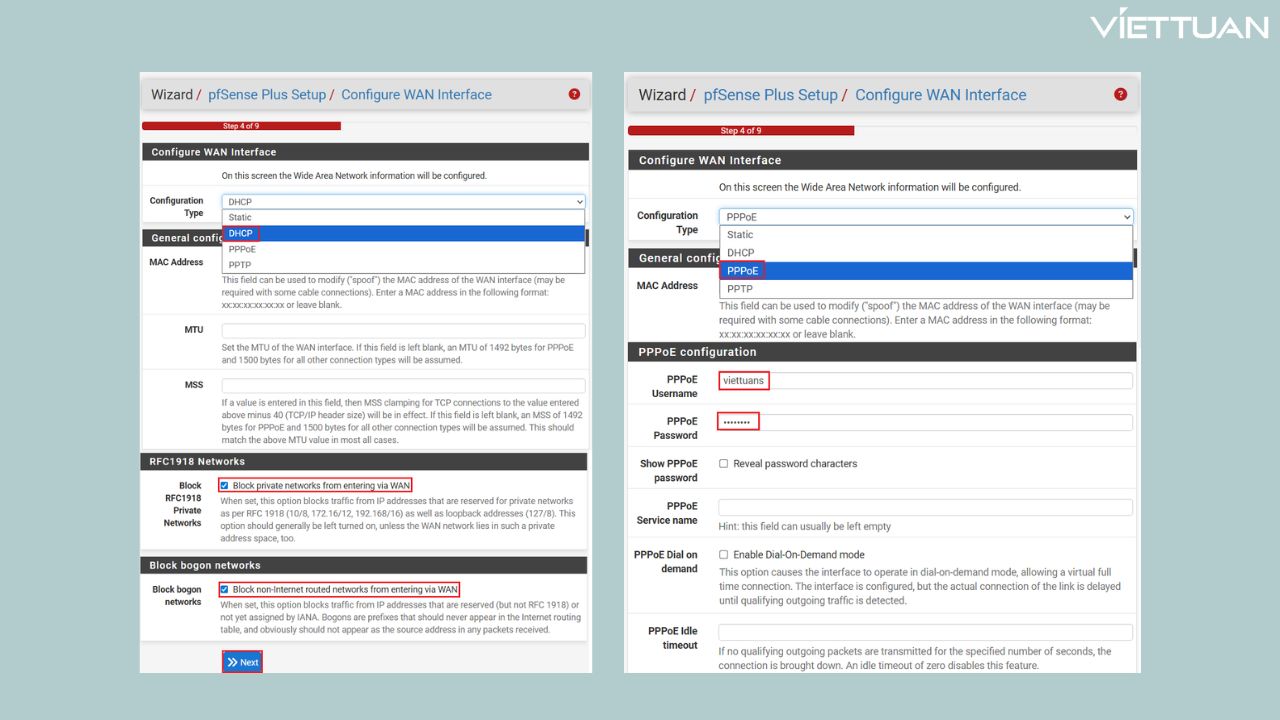Click the MTU input field

pos(403,331)
